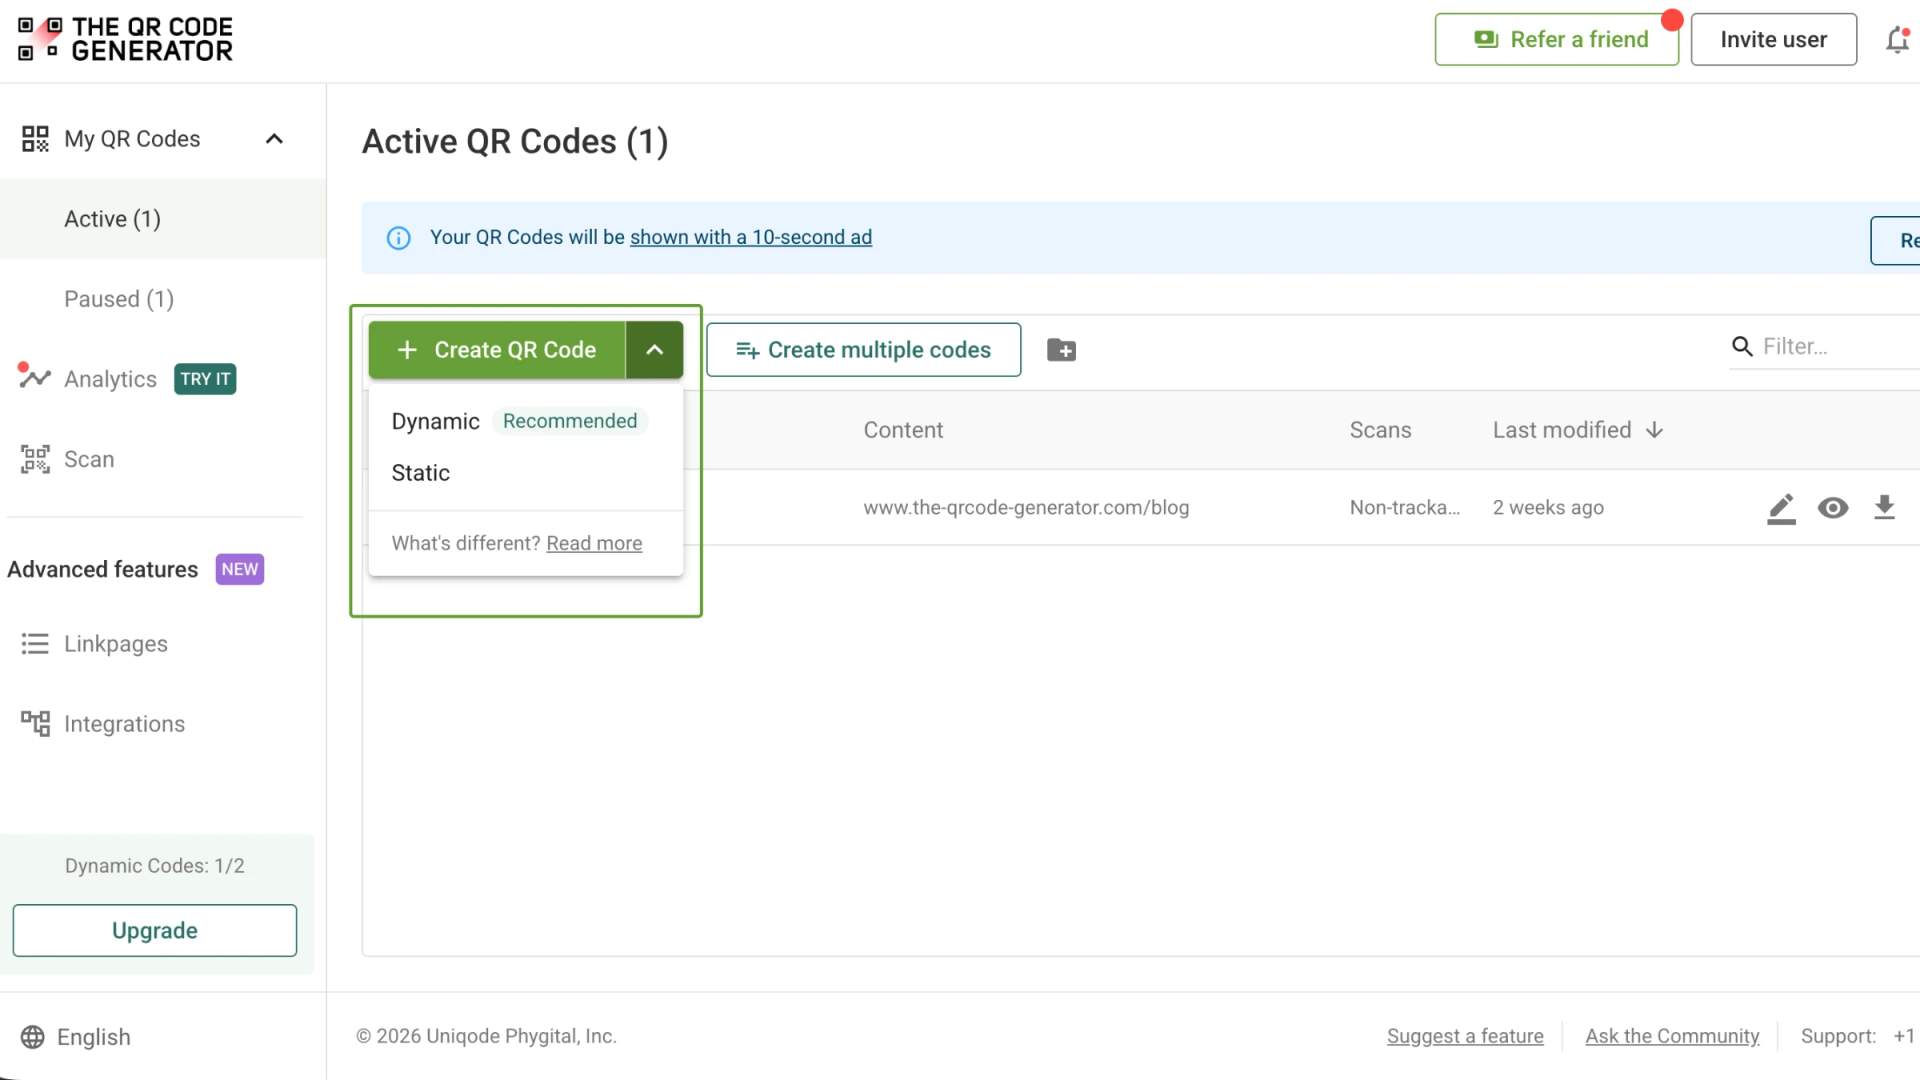This screenshot has height=1080, width=1920.
Task: Click the Analytics chart icon
Action: click(34, 377)
